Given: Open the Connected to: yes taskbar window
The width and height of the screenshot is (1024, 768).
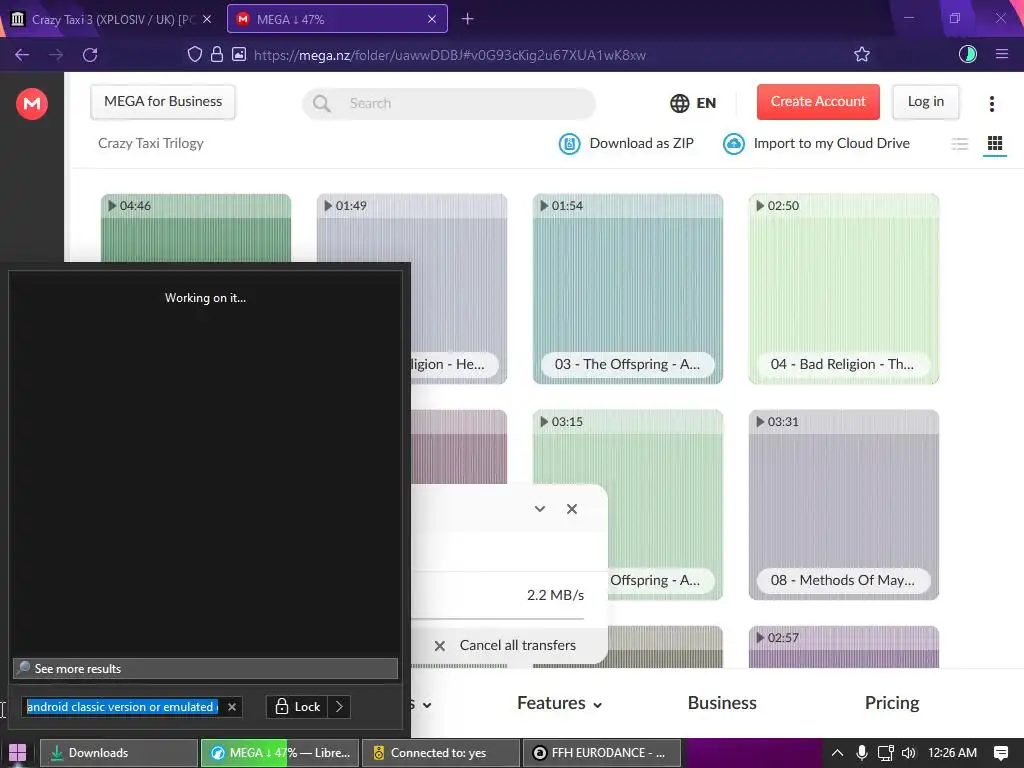Looking at the screenshot, I should point(441,753).
